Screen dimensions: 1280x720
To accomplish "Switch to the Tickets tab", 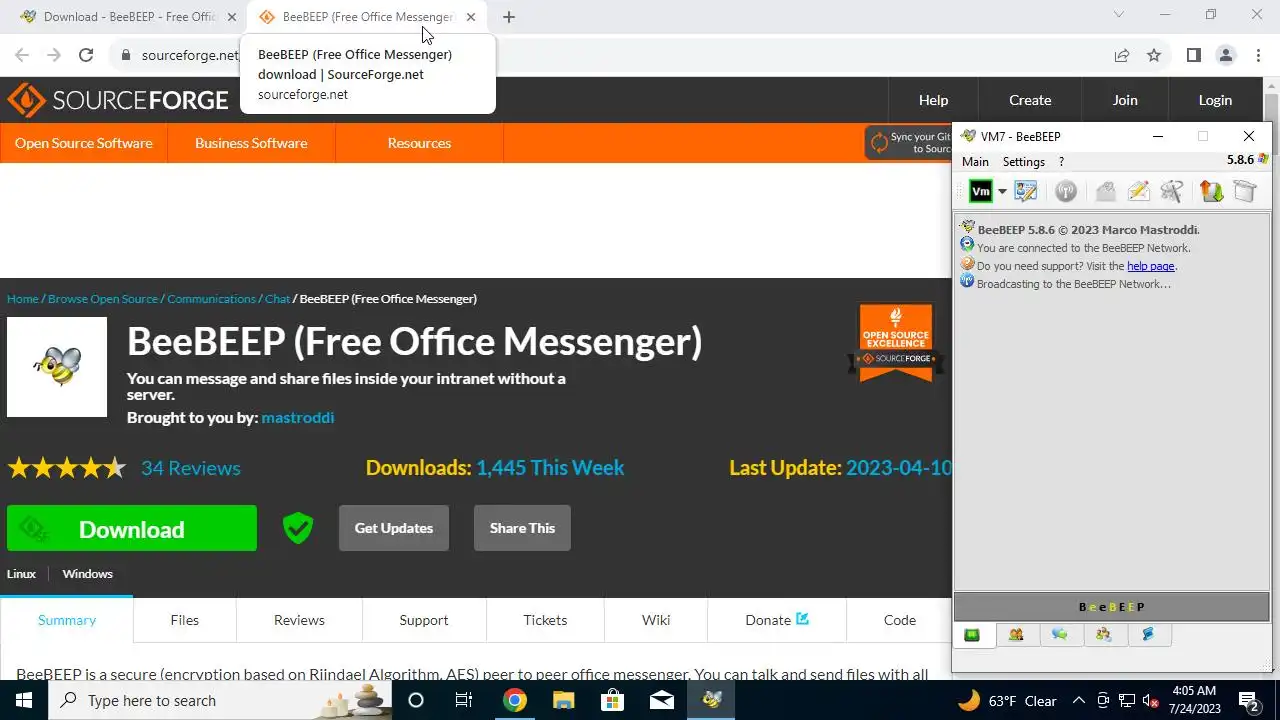I will click(545, 620).
